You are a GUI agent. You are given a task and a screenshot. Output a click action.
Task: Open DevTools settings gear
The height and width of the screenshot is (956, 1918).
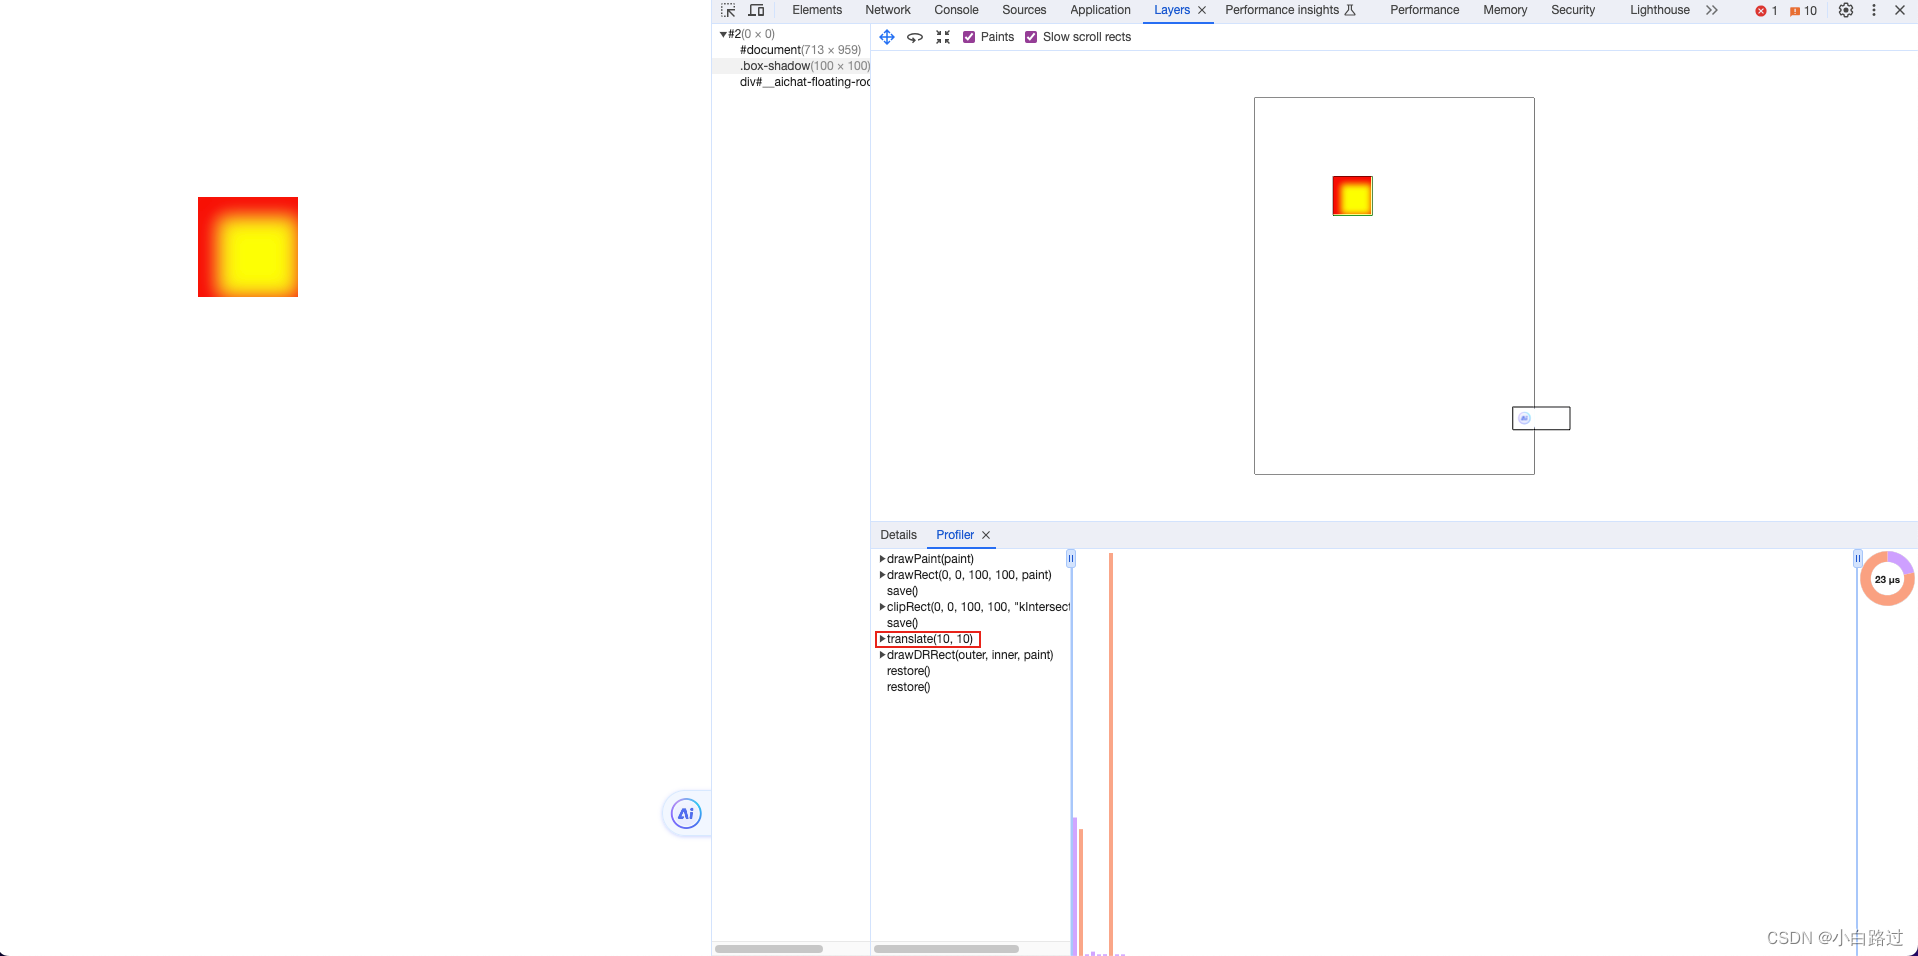point(1846,10)
